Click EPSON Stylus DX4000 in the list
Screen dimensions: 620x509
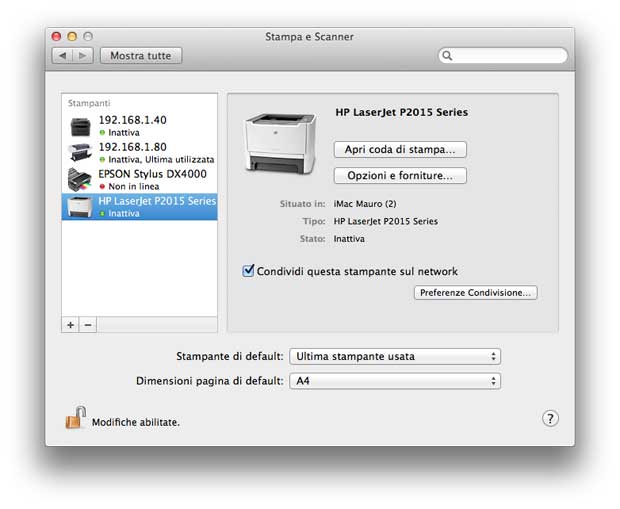pos(152,174)
